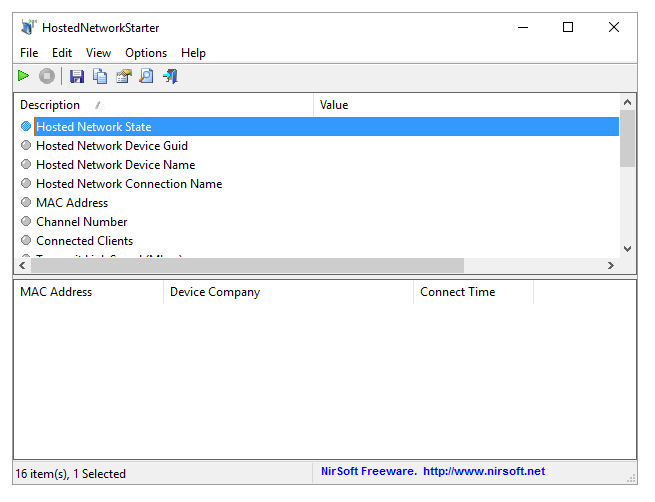Save selected items with floppy disk icon
Screen dimensions: 655x502
(x=76, y=76)
